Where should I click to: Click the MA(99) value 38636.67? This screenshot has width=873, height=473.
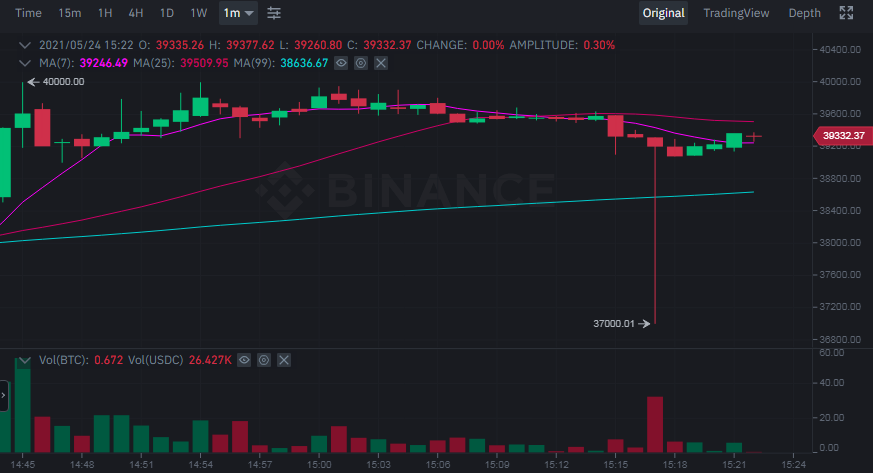coord(304,63)
